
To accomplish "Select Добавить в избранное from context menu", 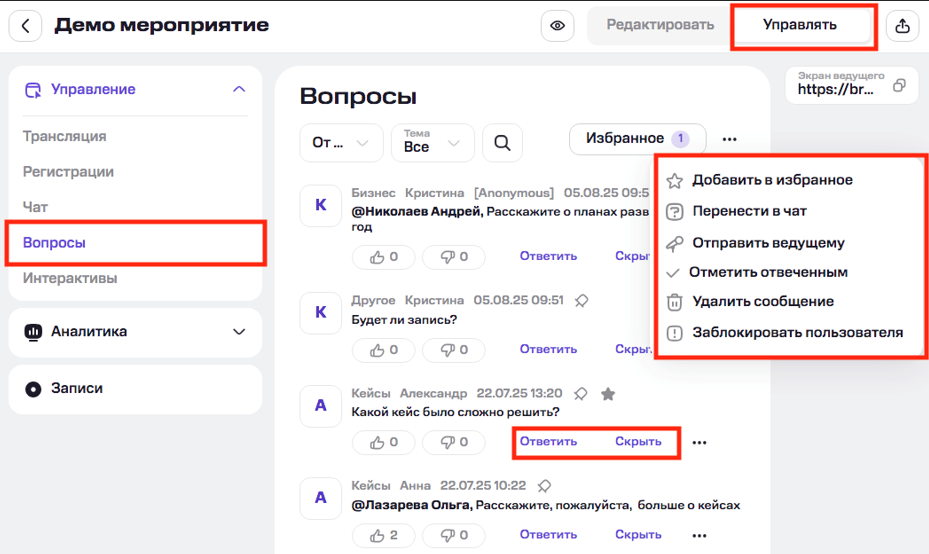I will [772, 180].
